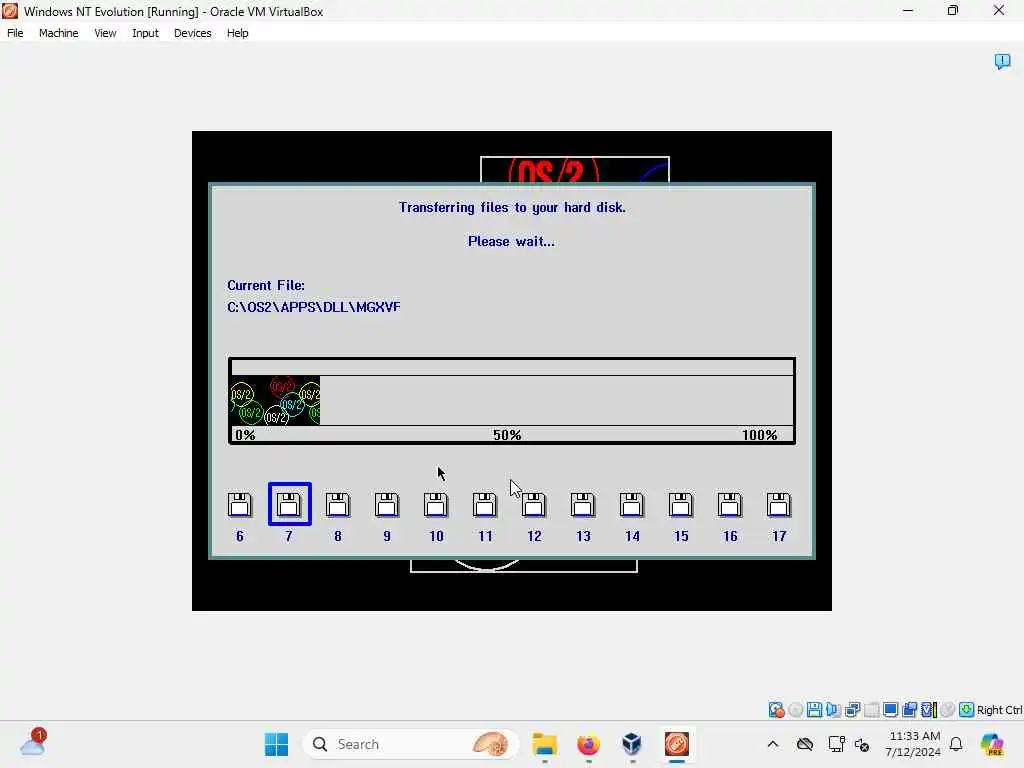Image resolution: width=1024 pixels, height=768 pixels.
Task: Click the current file path C:\OS2\APPS\DLL\MGXVF
Action: 313,307
